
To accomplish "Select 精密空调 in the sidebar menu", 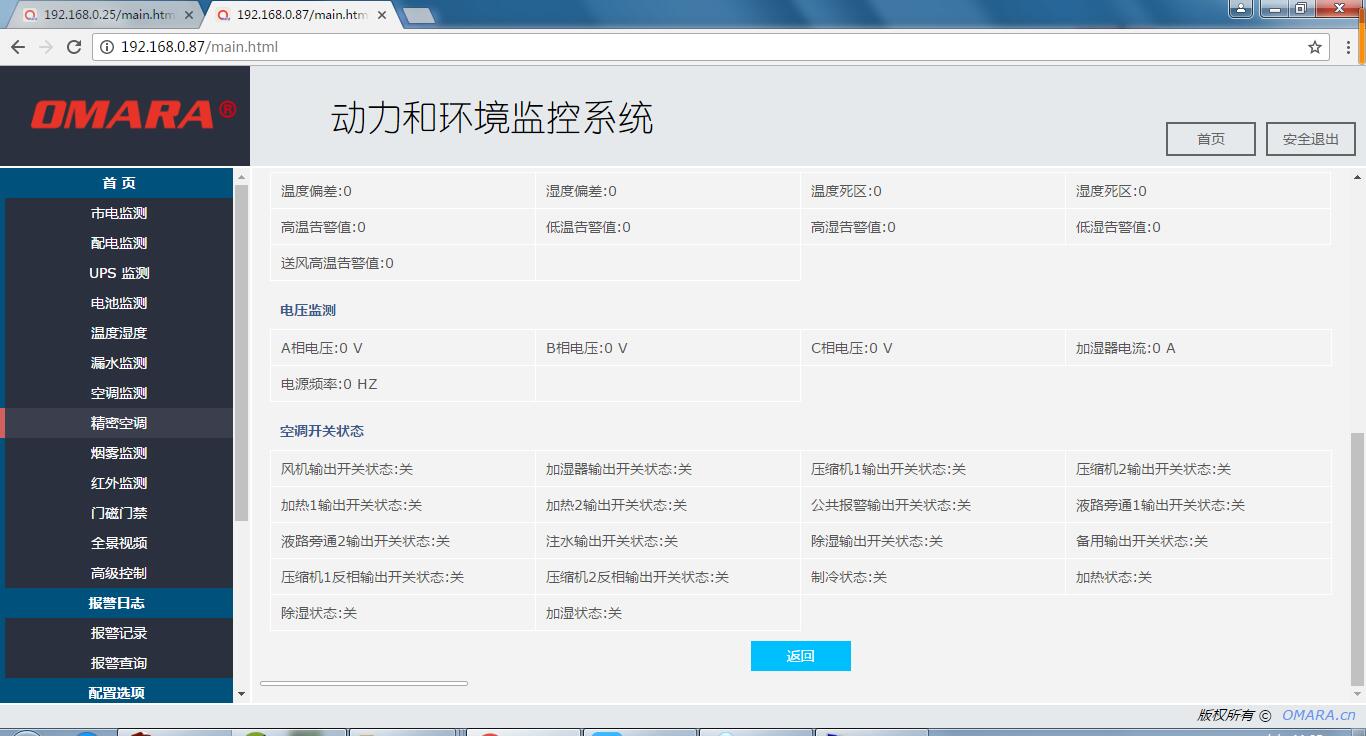I will coord(117,422).
